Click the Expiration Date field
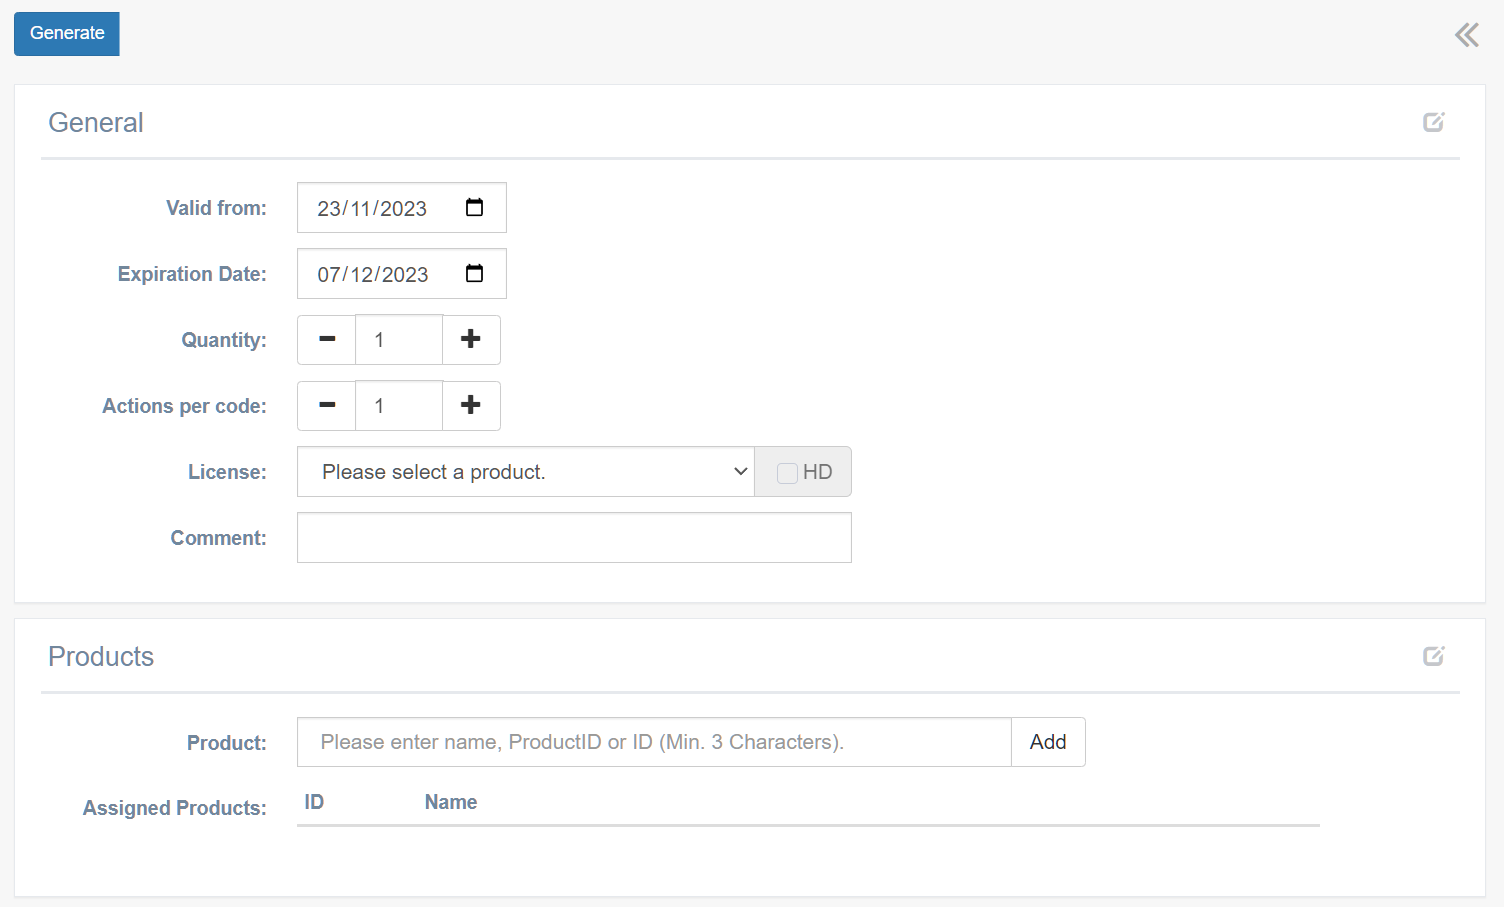Screen dimensions: 1504x907 [x=373, y=274]
